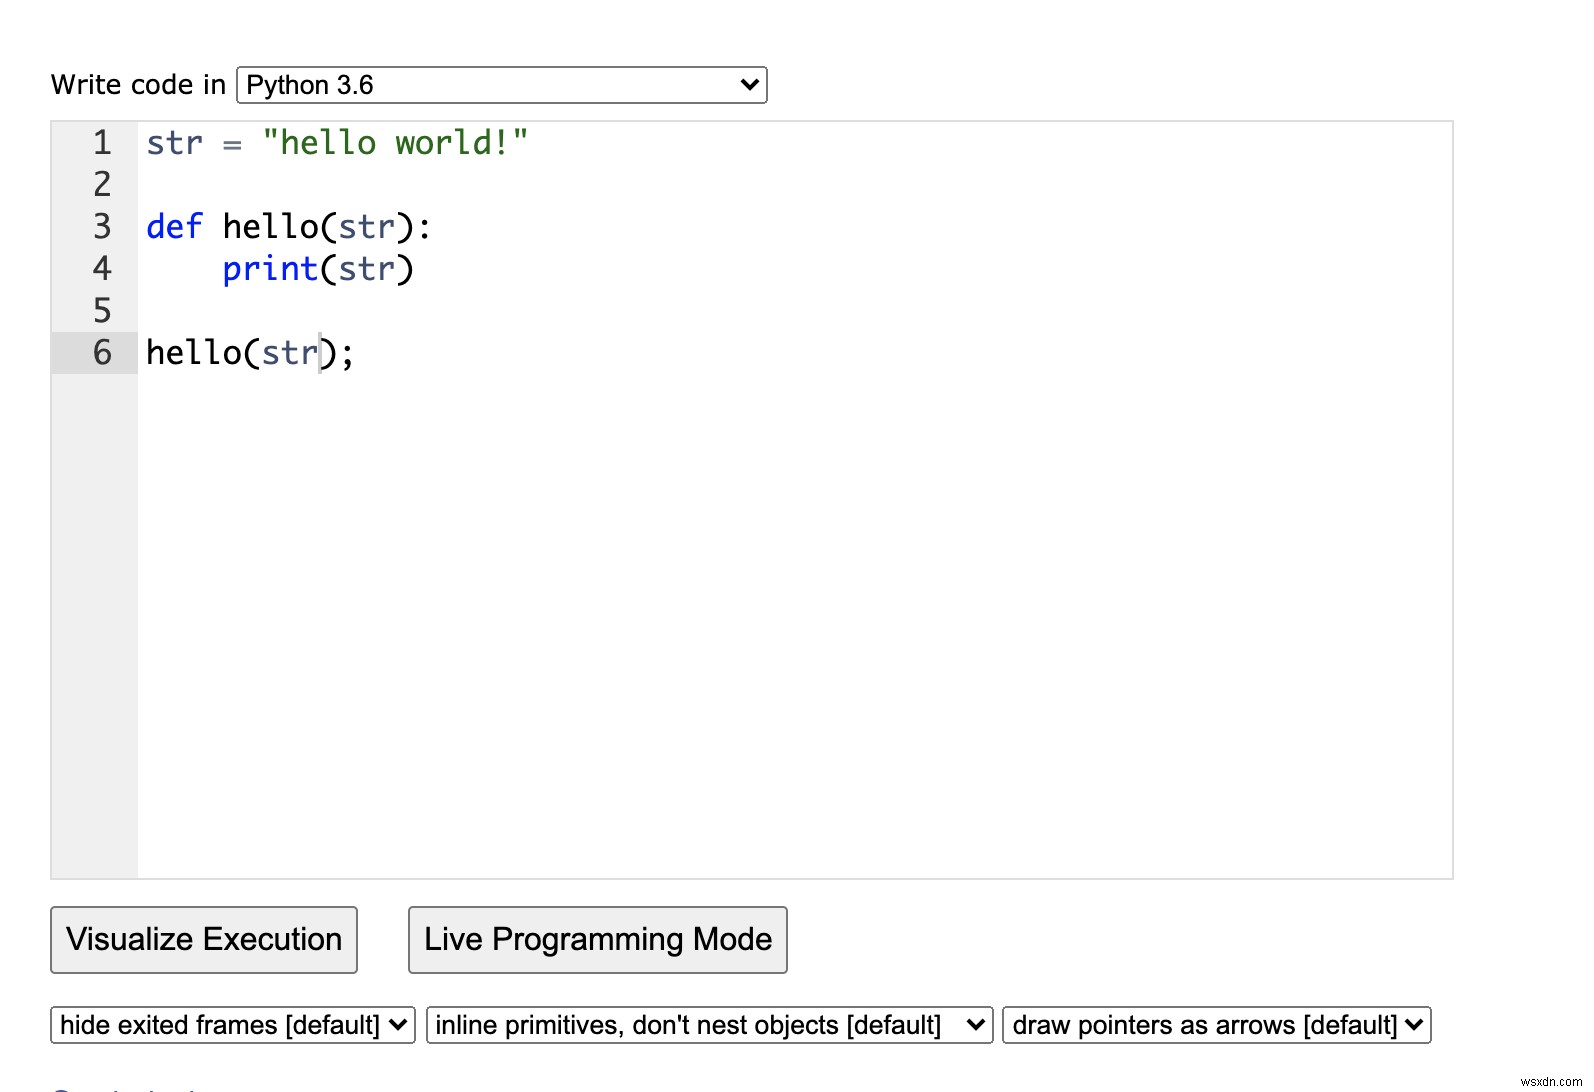Click line number 2 in the gutter
The image size is (1594, 1092).
pos(102,185)
